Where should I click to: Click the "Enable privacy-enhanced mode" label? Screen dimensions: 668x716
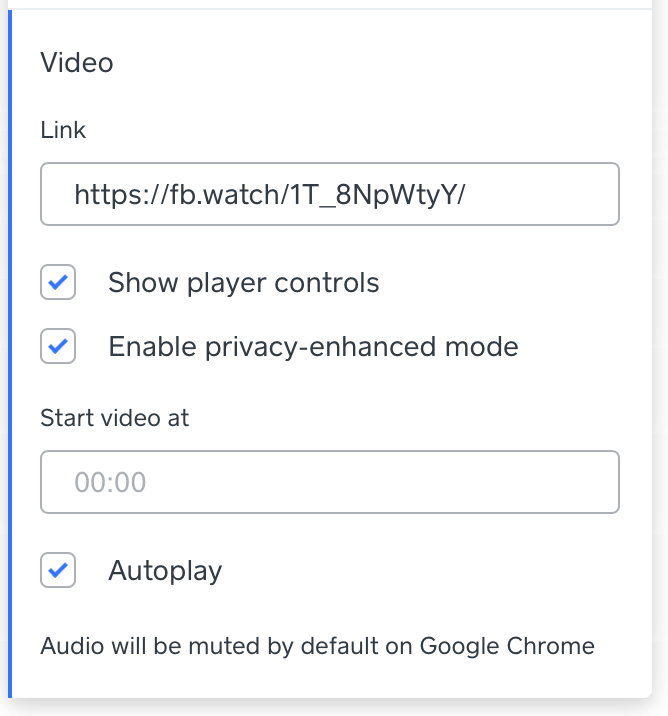[313, 347]
